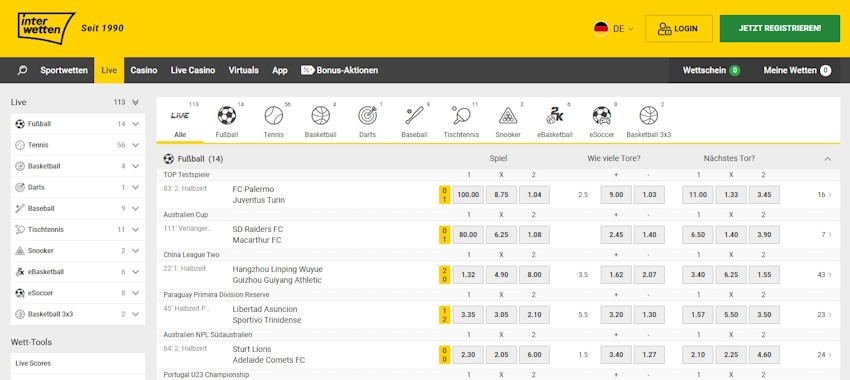Click the Australien Cup league header
The height and width of the screenshot is (380, 850).
click(186, 215)
